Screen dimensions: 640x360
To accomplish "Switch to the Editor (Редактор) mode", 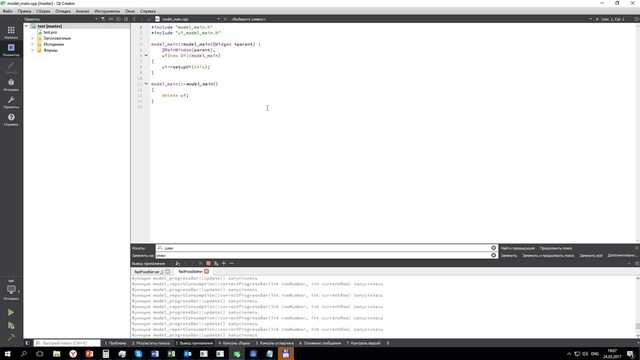I will coord(11,50).
